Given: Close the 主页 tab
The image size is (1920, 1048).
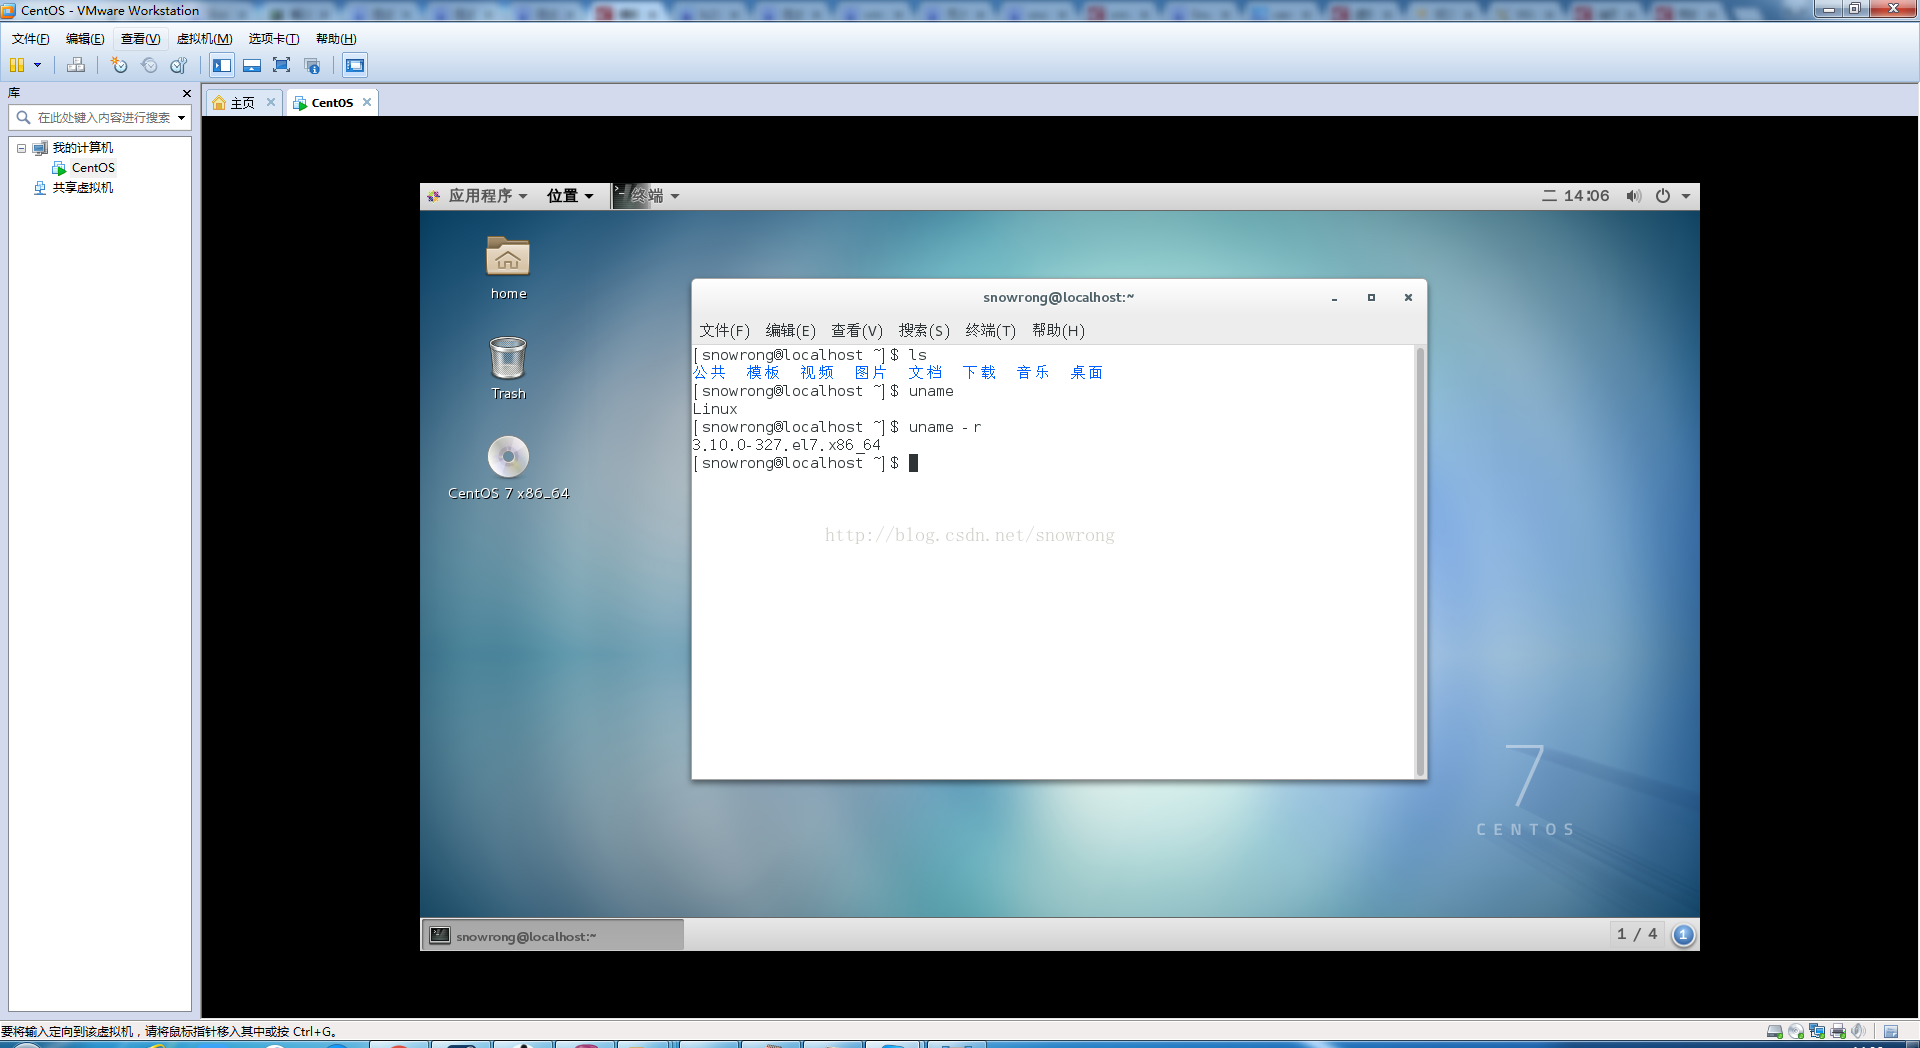Looking at the screenshot, I should click(271, 102).
